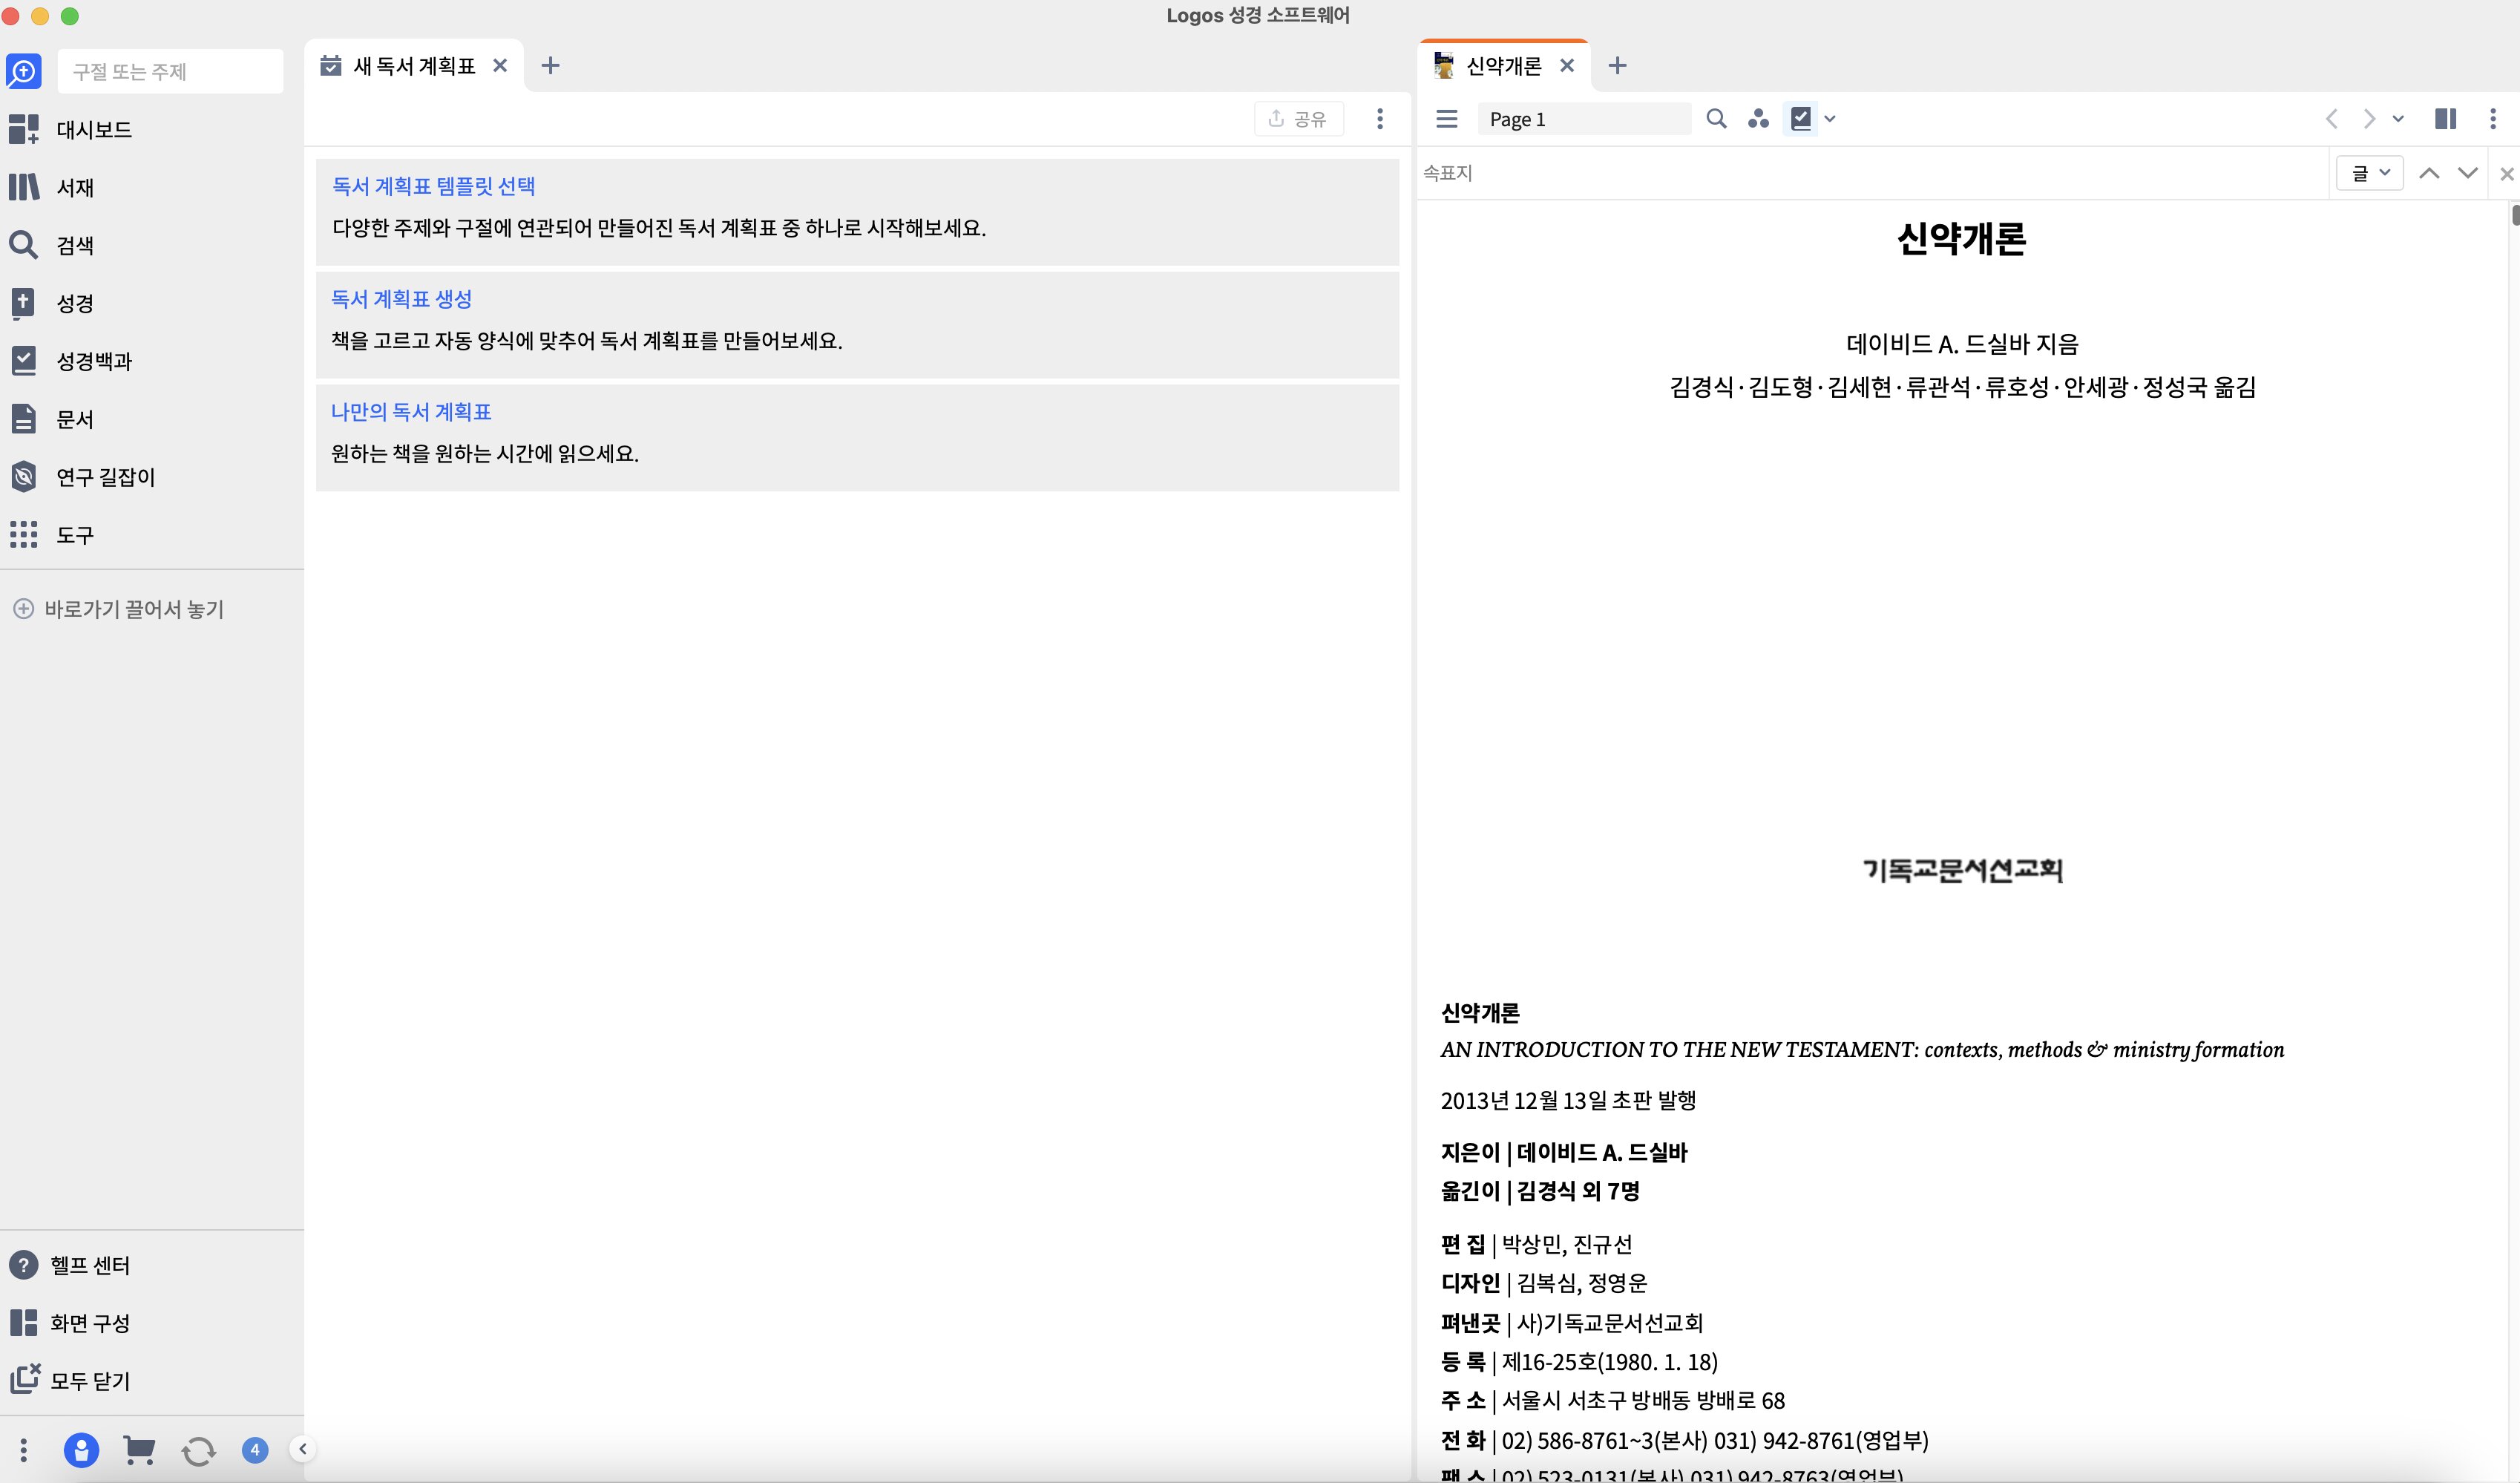
Task: Close the 신약개론 tab
Action: [1567, 66]
